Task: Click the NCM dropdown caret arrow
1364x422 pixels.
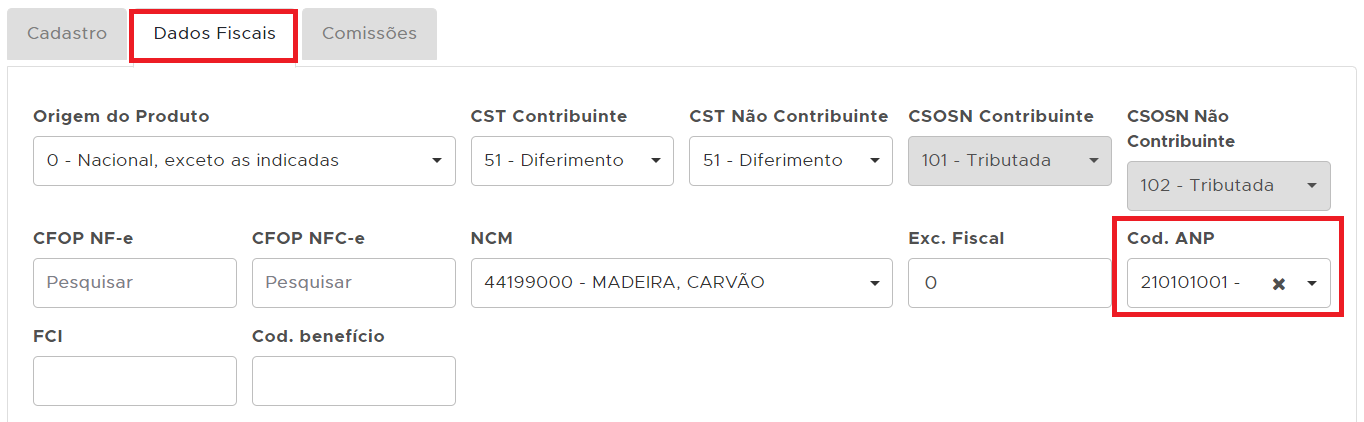Action: pos(875,283)
